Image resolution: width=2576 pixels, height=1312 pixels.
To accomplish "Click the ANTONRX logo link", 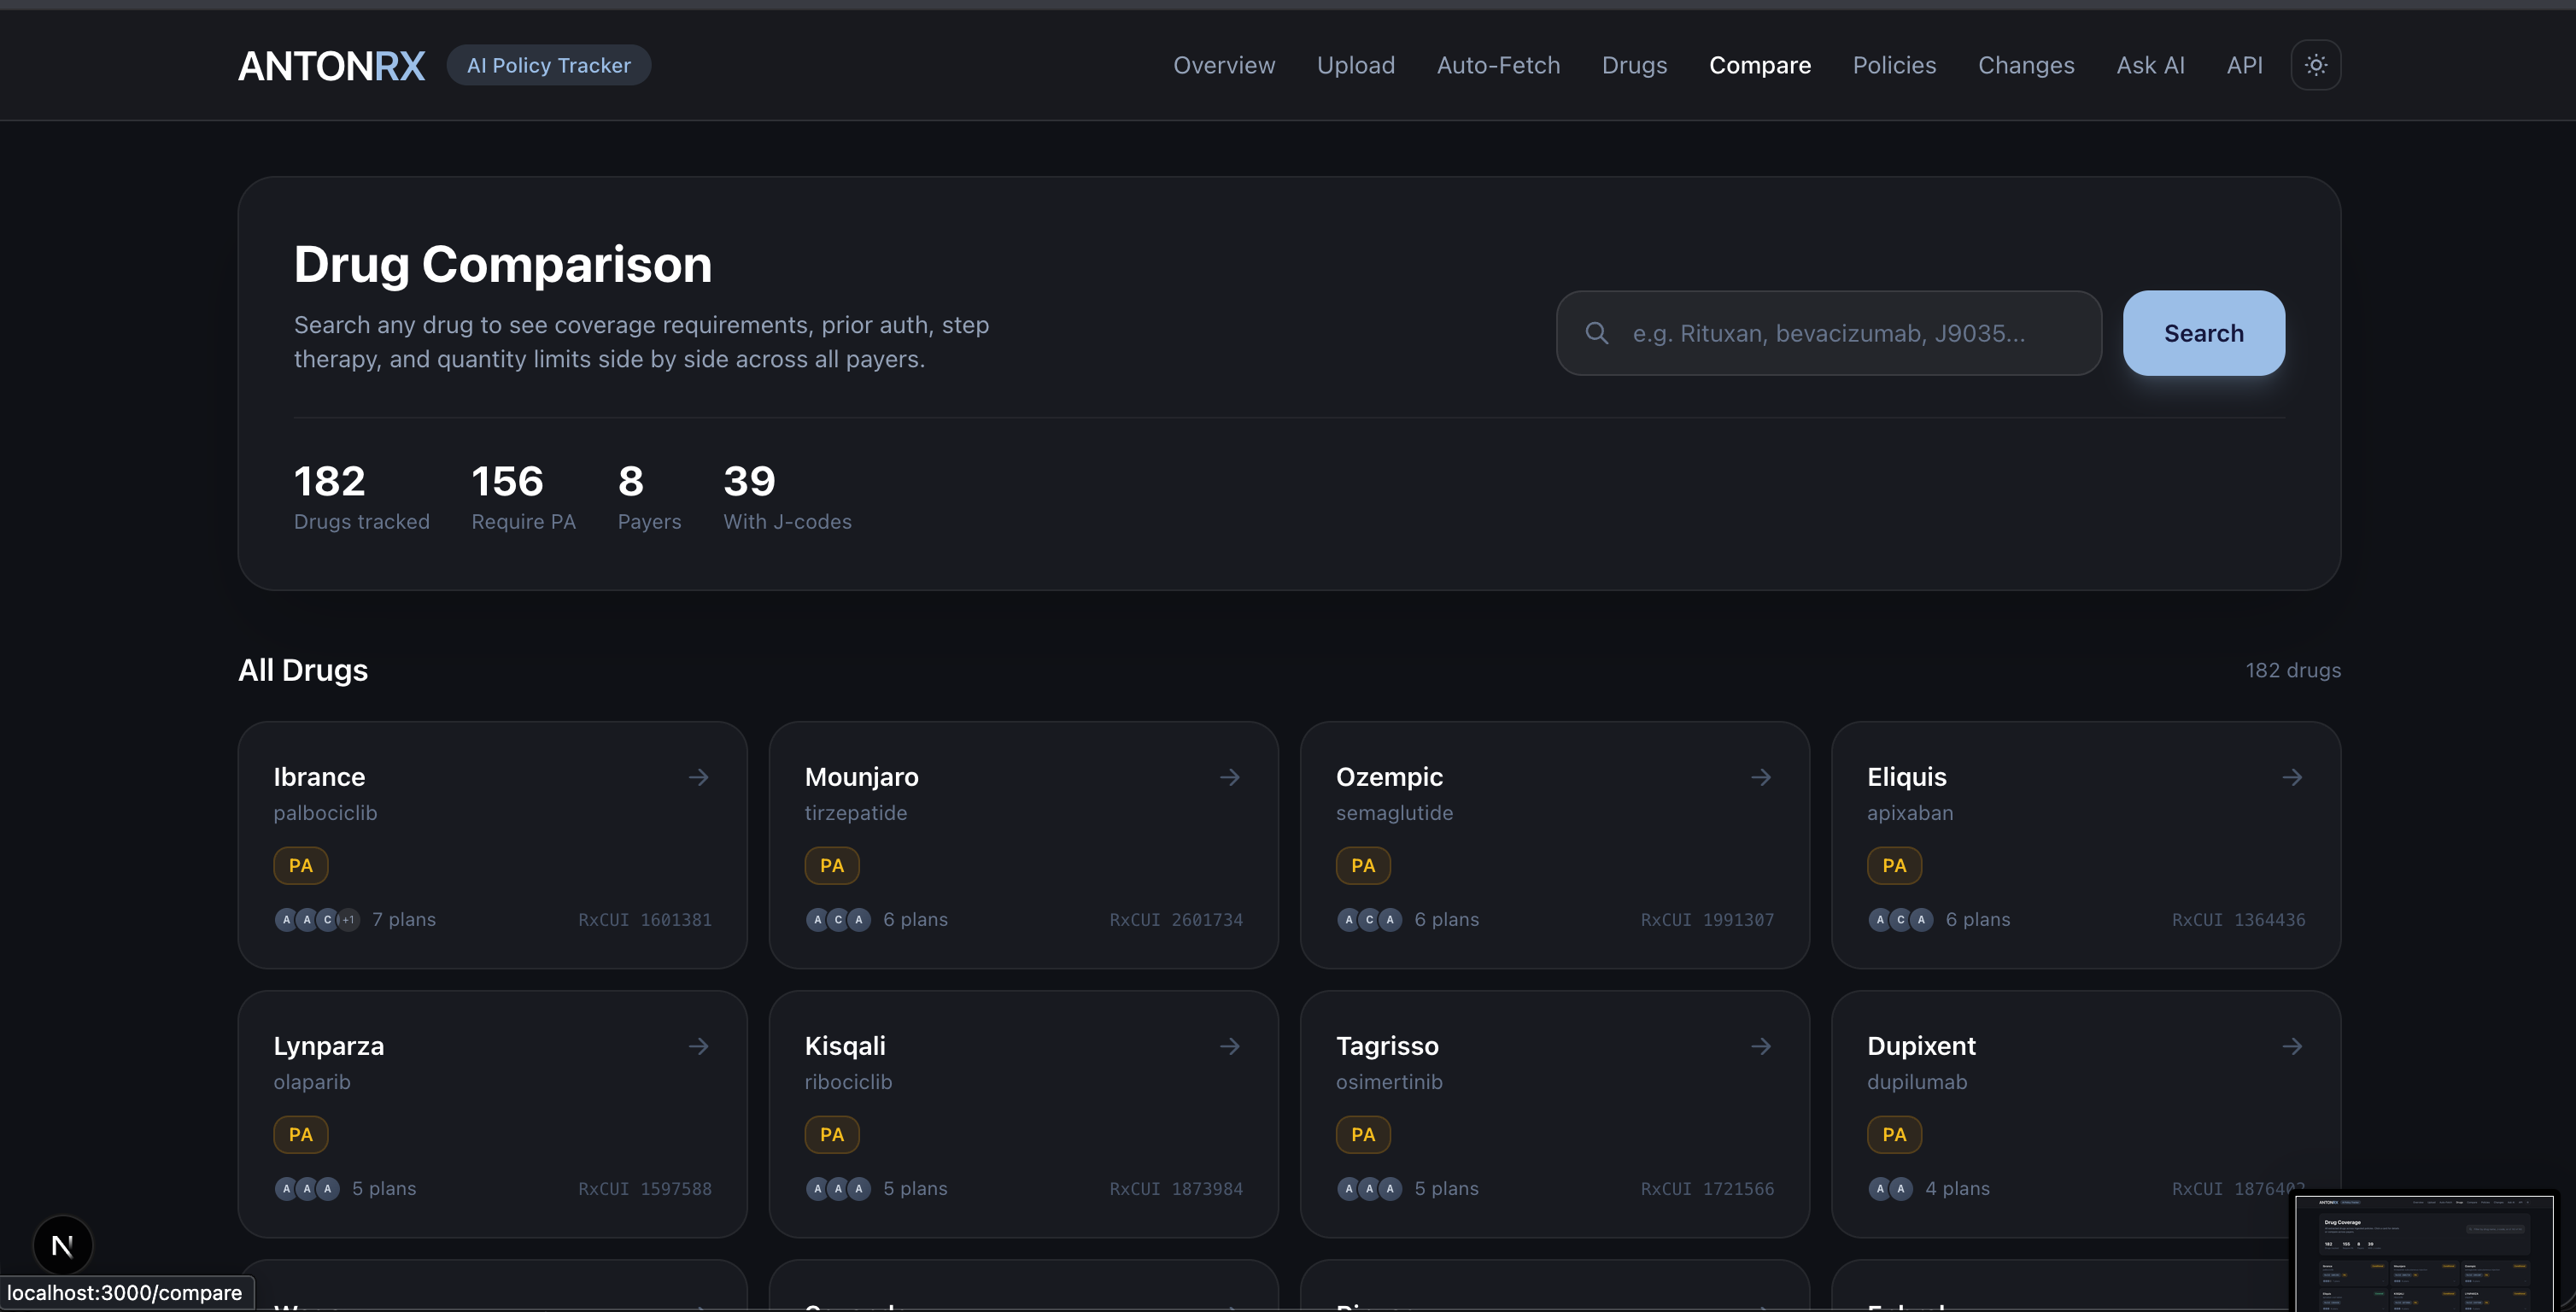I will click(331, 66).
